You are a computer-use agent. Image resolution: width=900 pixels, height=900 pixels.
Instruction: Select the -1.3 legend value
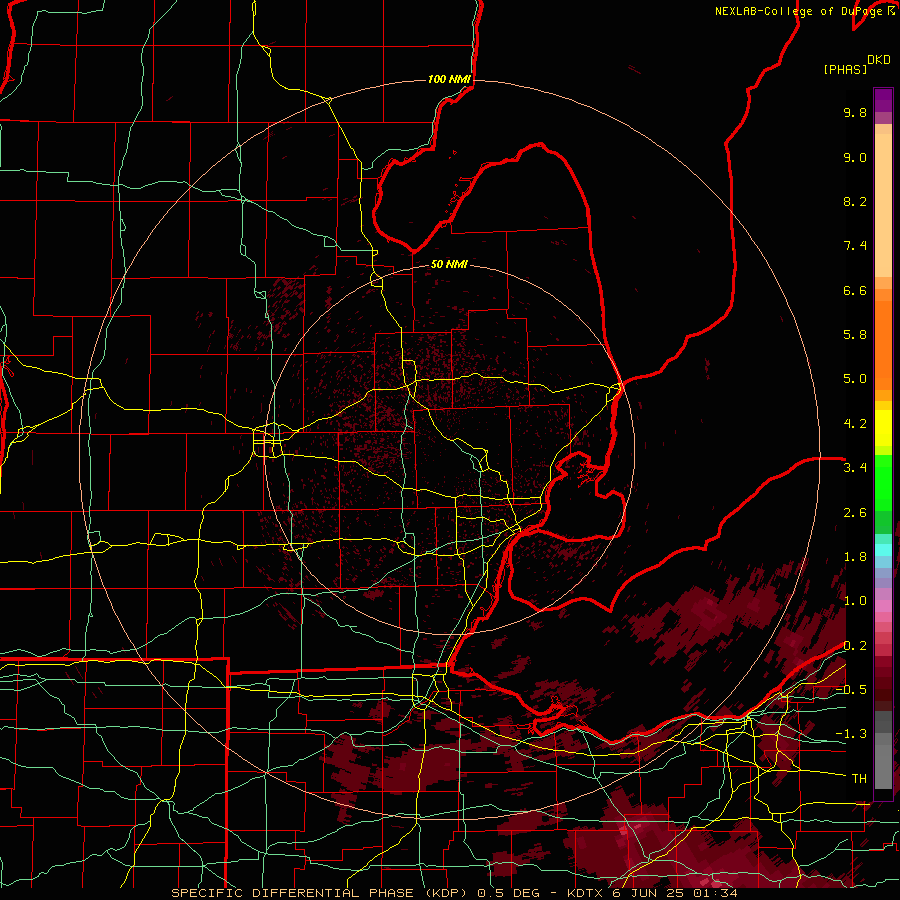tap(851, 734)
